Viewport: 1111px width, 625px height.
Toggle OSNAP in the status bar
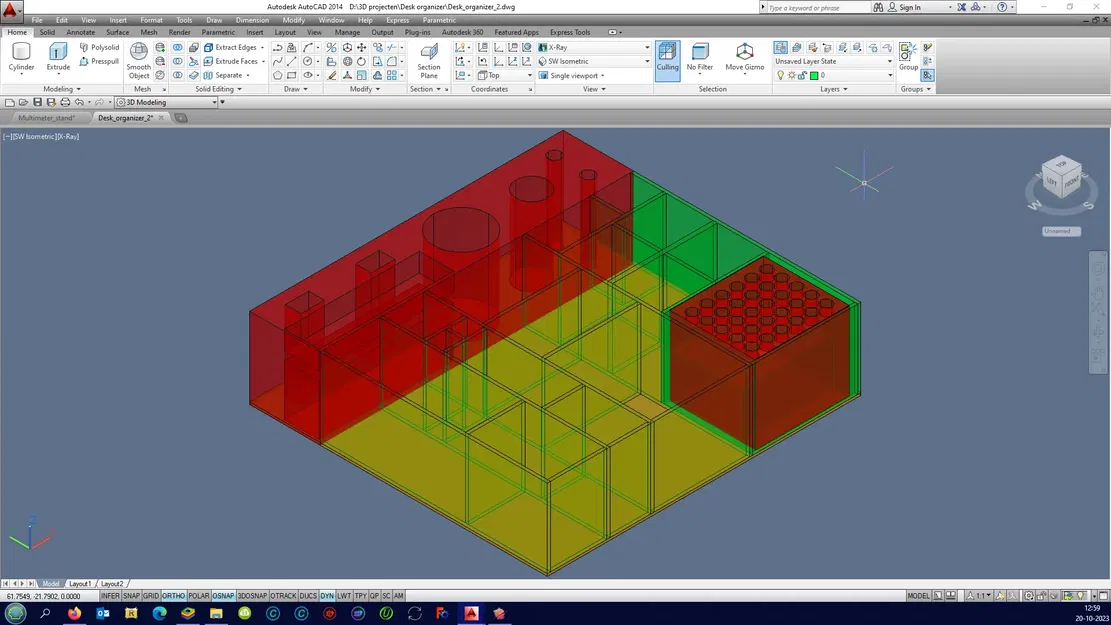pyautogui.click(x=223, y=596)
